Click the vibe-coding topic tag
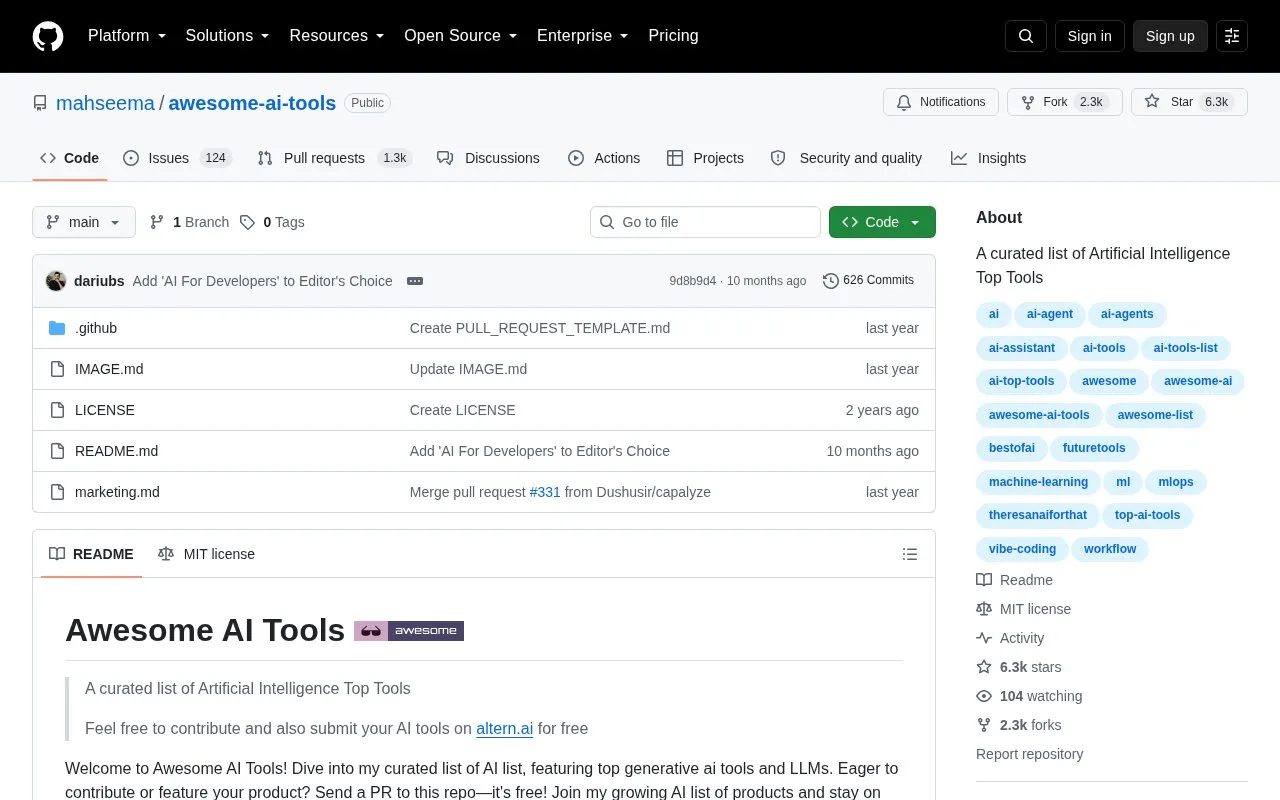 [1022, 549]
